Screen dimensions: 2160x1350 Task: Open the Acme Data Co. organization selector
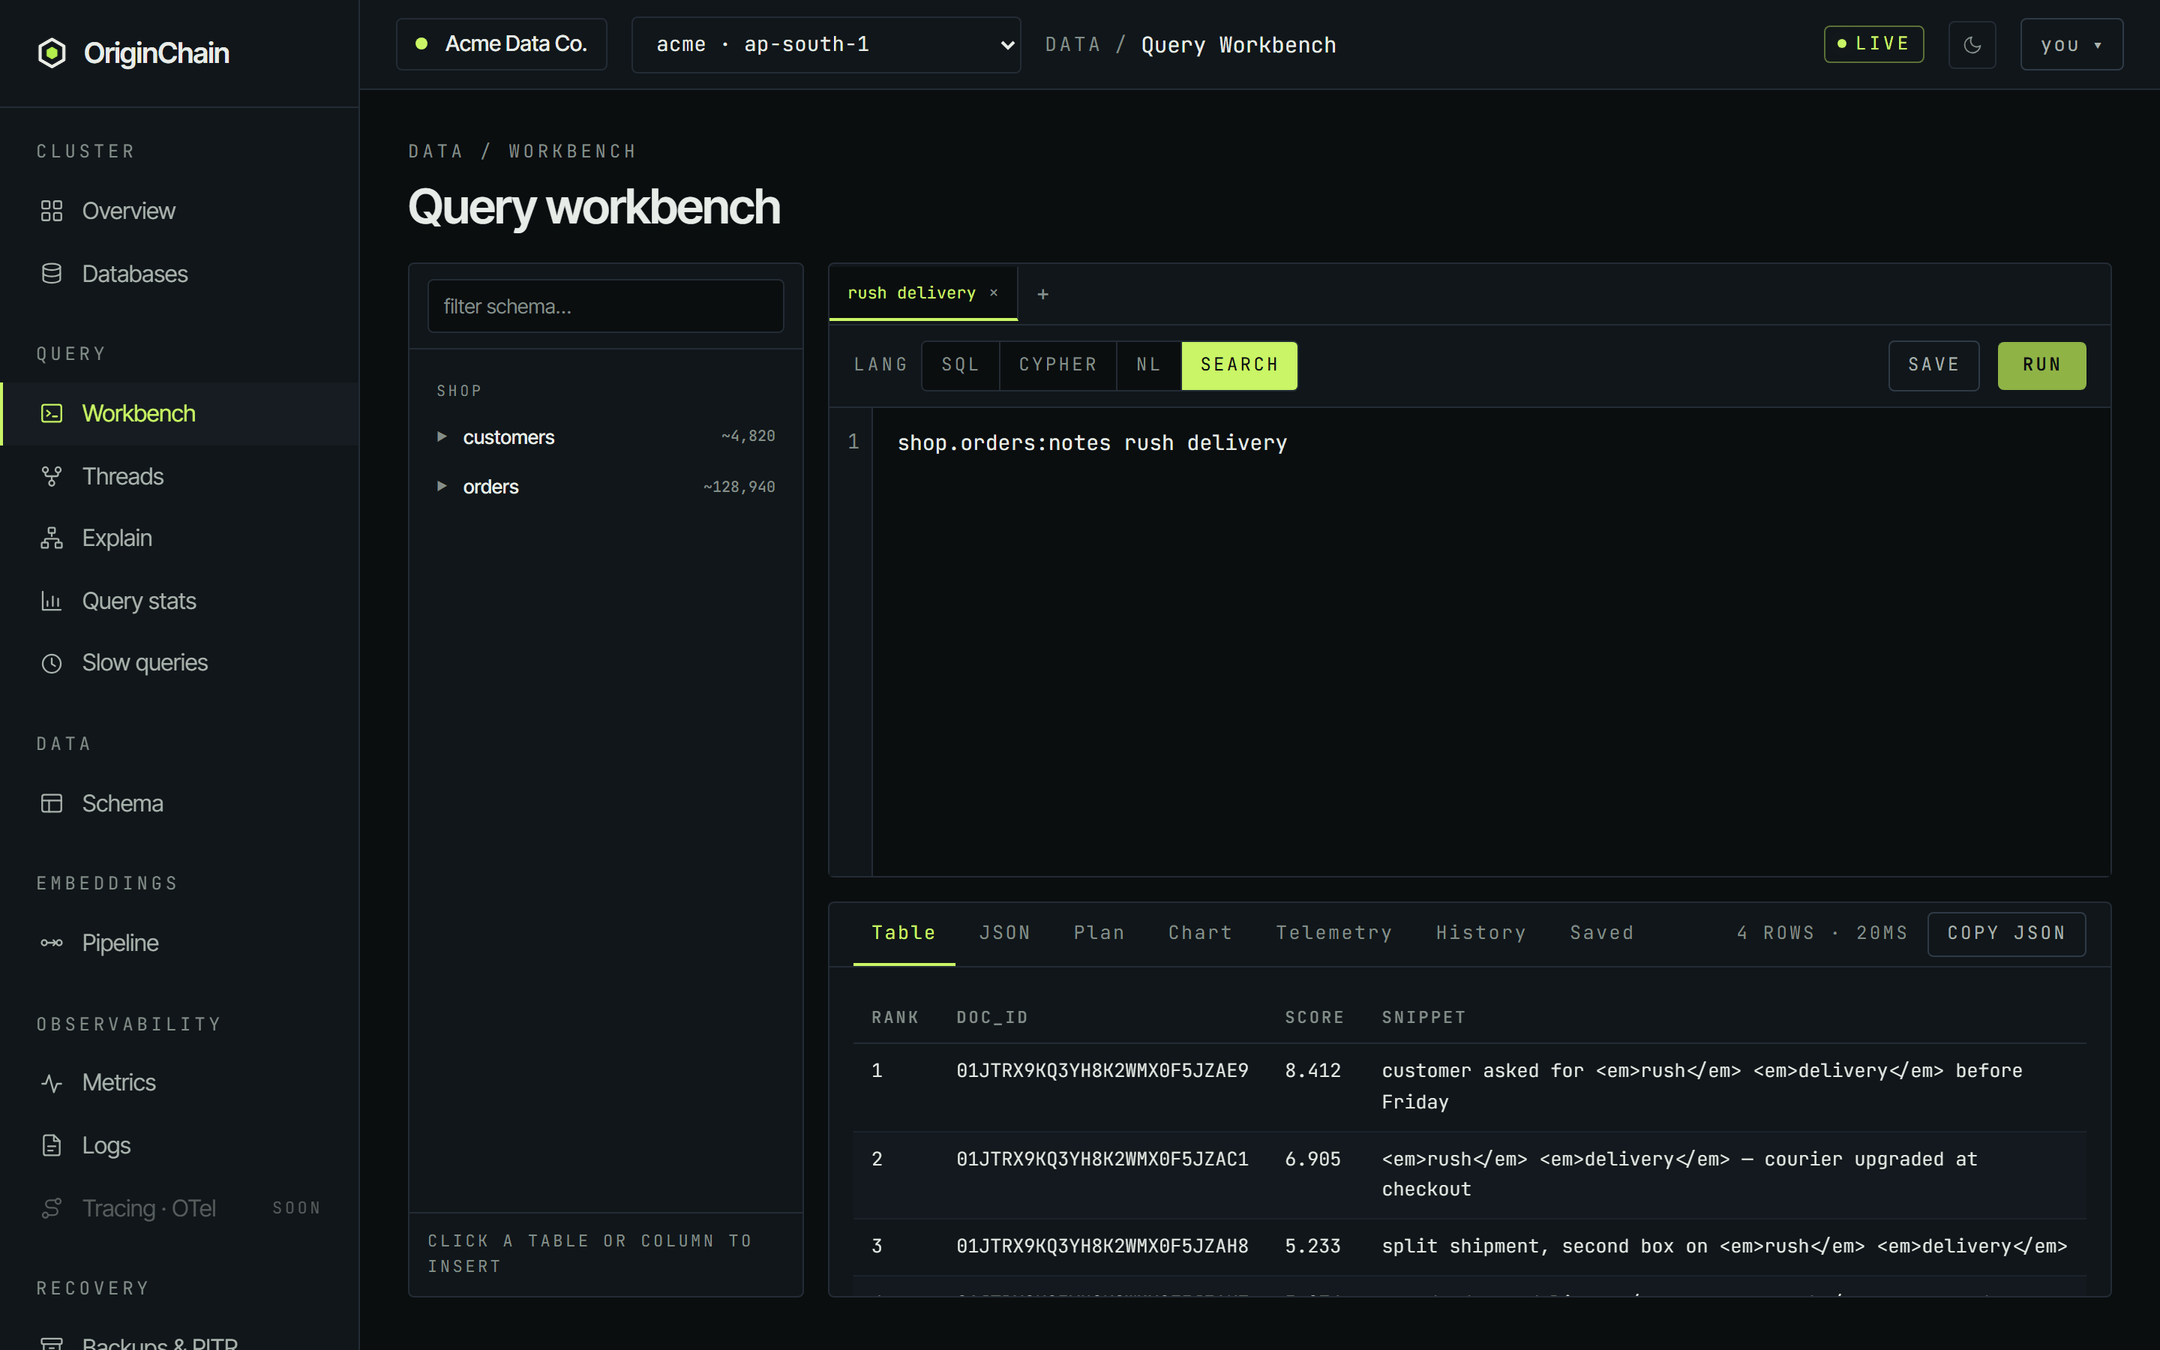pyautogui.click(x=501, y=44)
